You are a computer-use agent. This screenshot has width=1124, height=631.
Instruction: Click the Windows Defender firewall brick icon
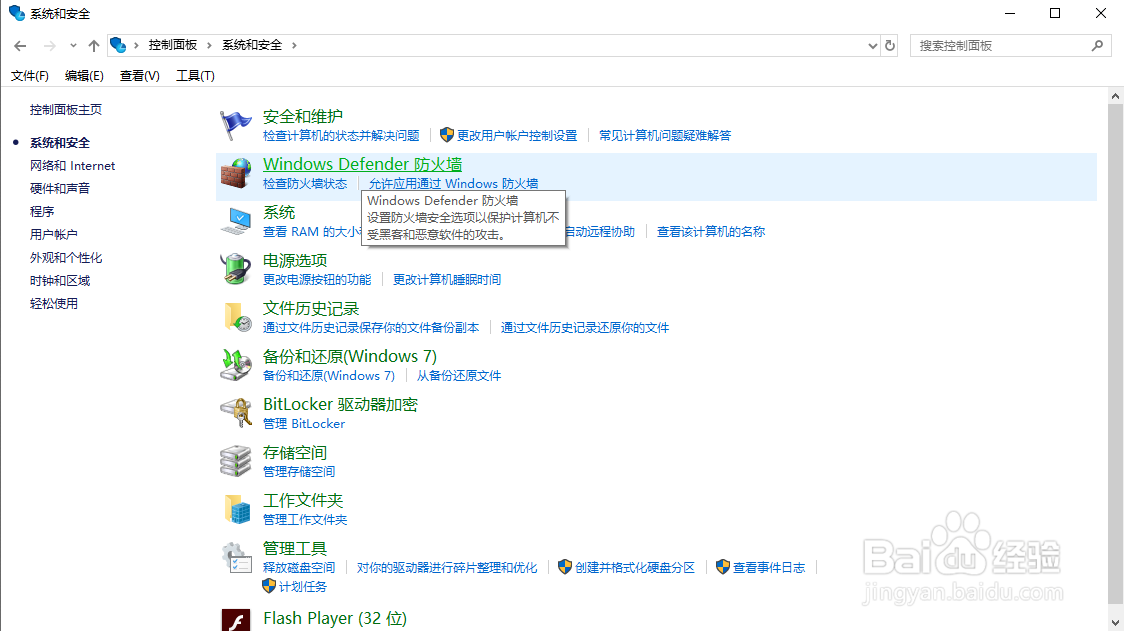pyautogui.click(x=235, y=174)
